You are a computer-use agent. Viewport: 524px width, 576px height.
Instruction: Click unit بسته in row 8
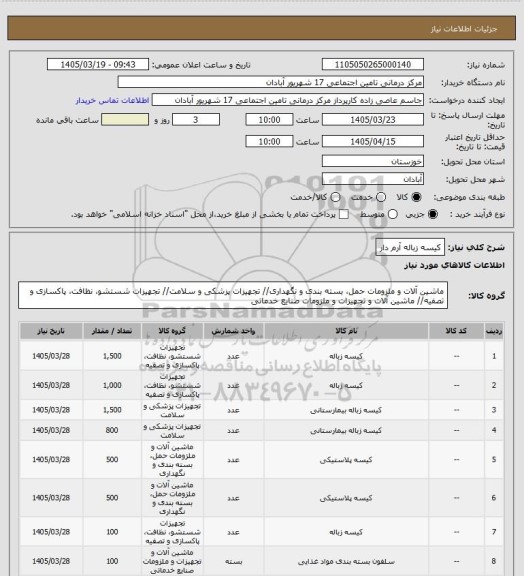click(233, 561)
